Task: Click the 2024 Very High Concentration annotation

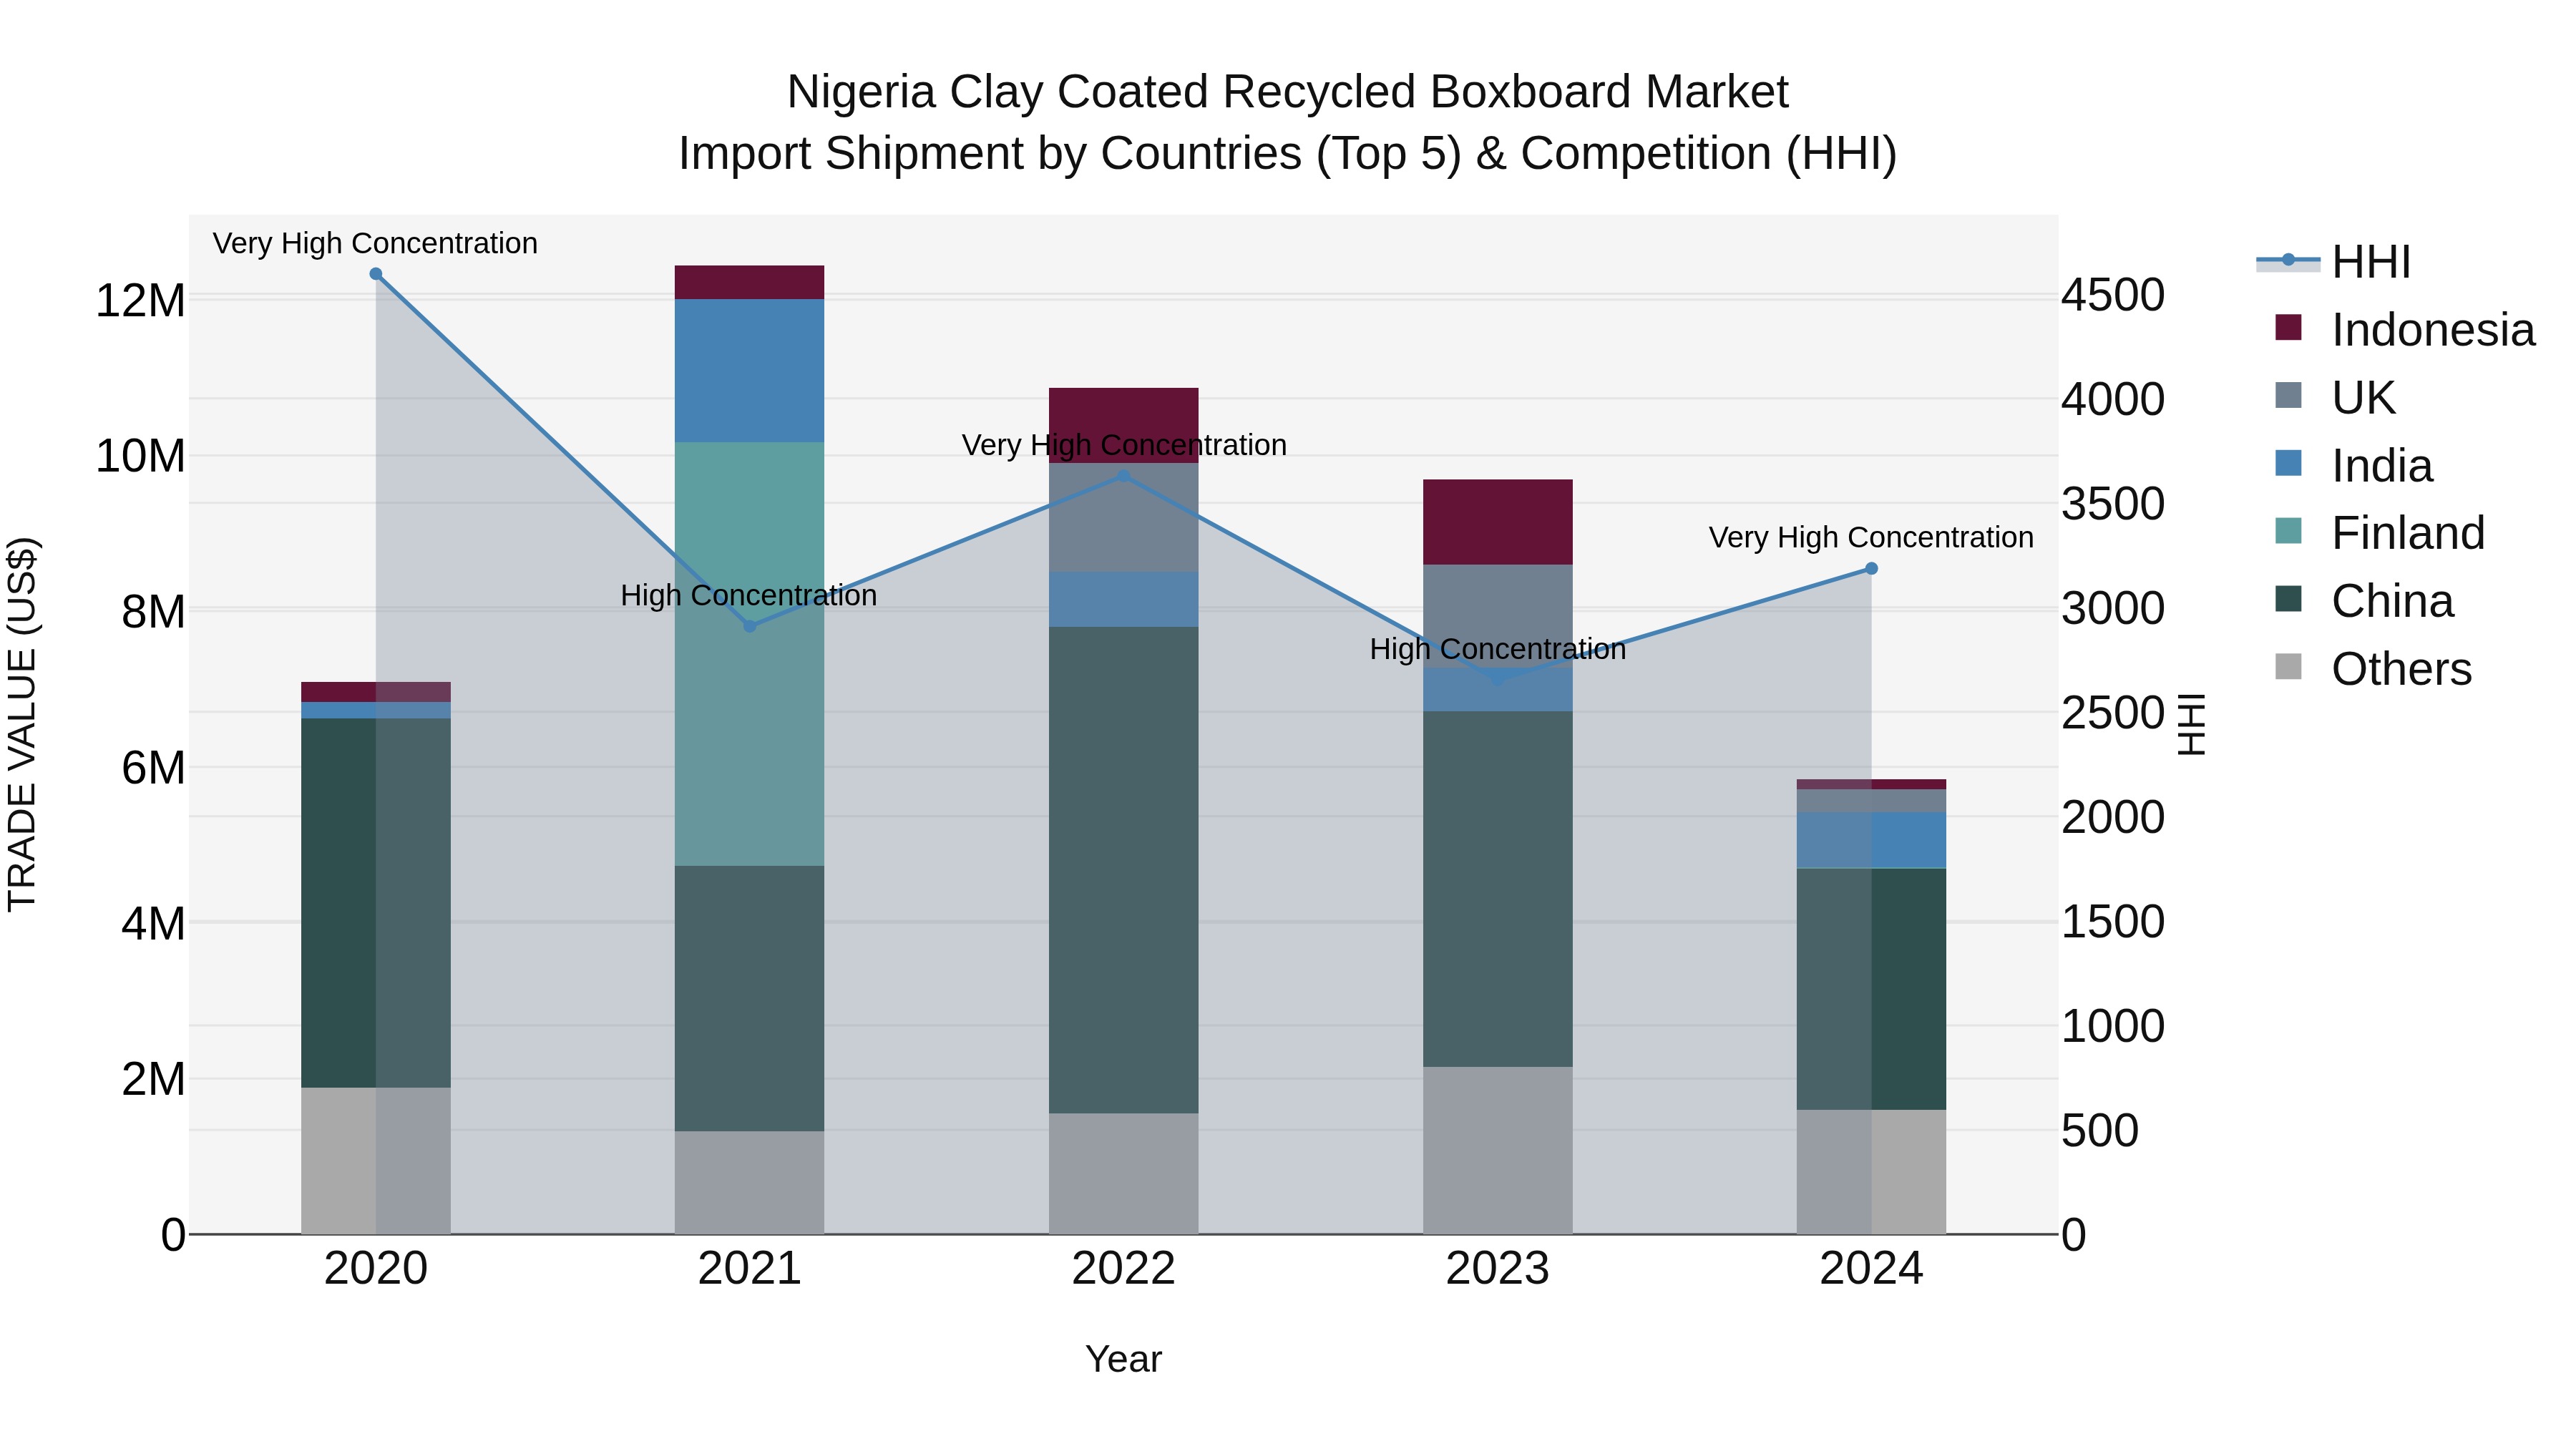Action: pos(1871,537)
